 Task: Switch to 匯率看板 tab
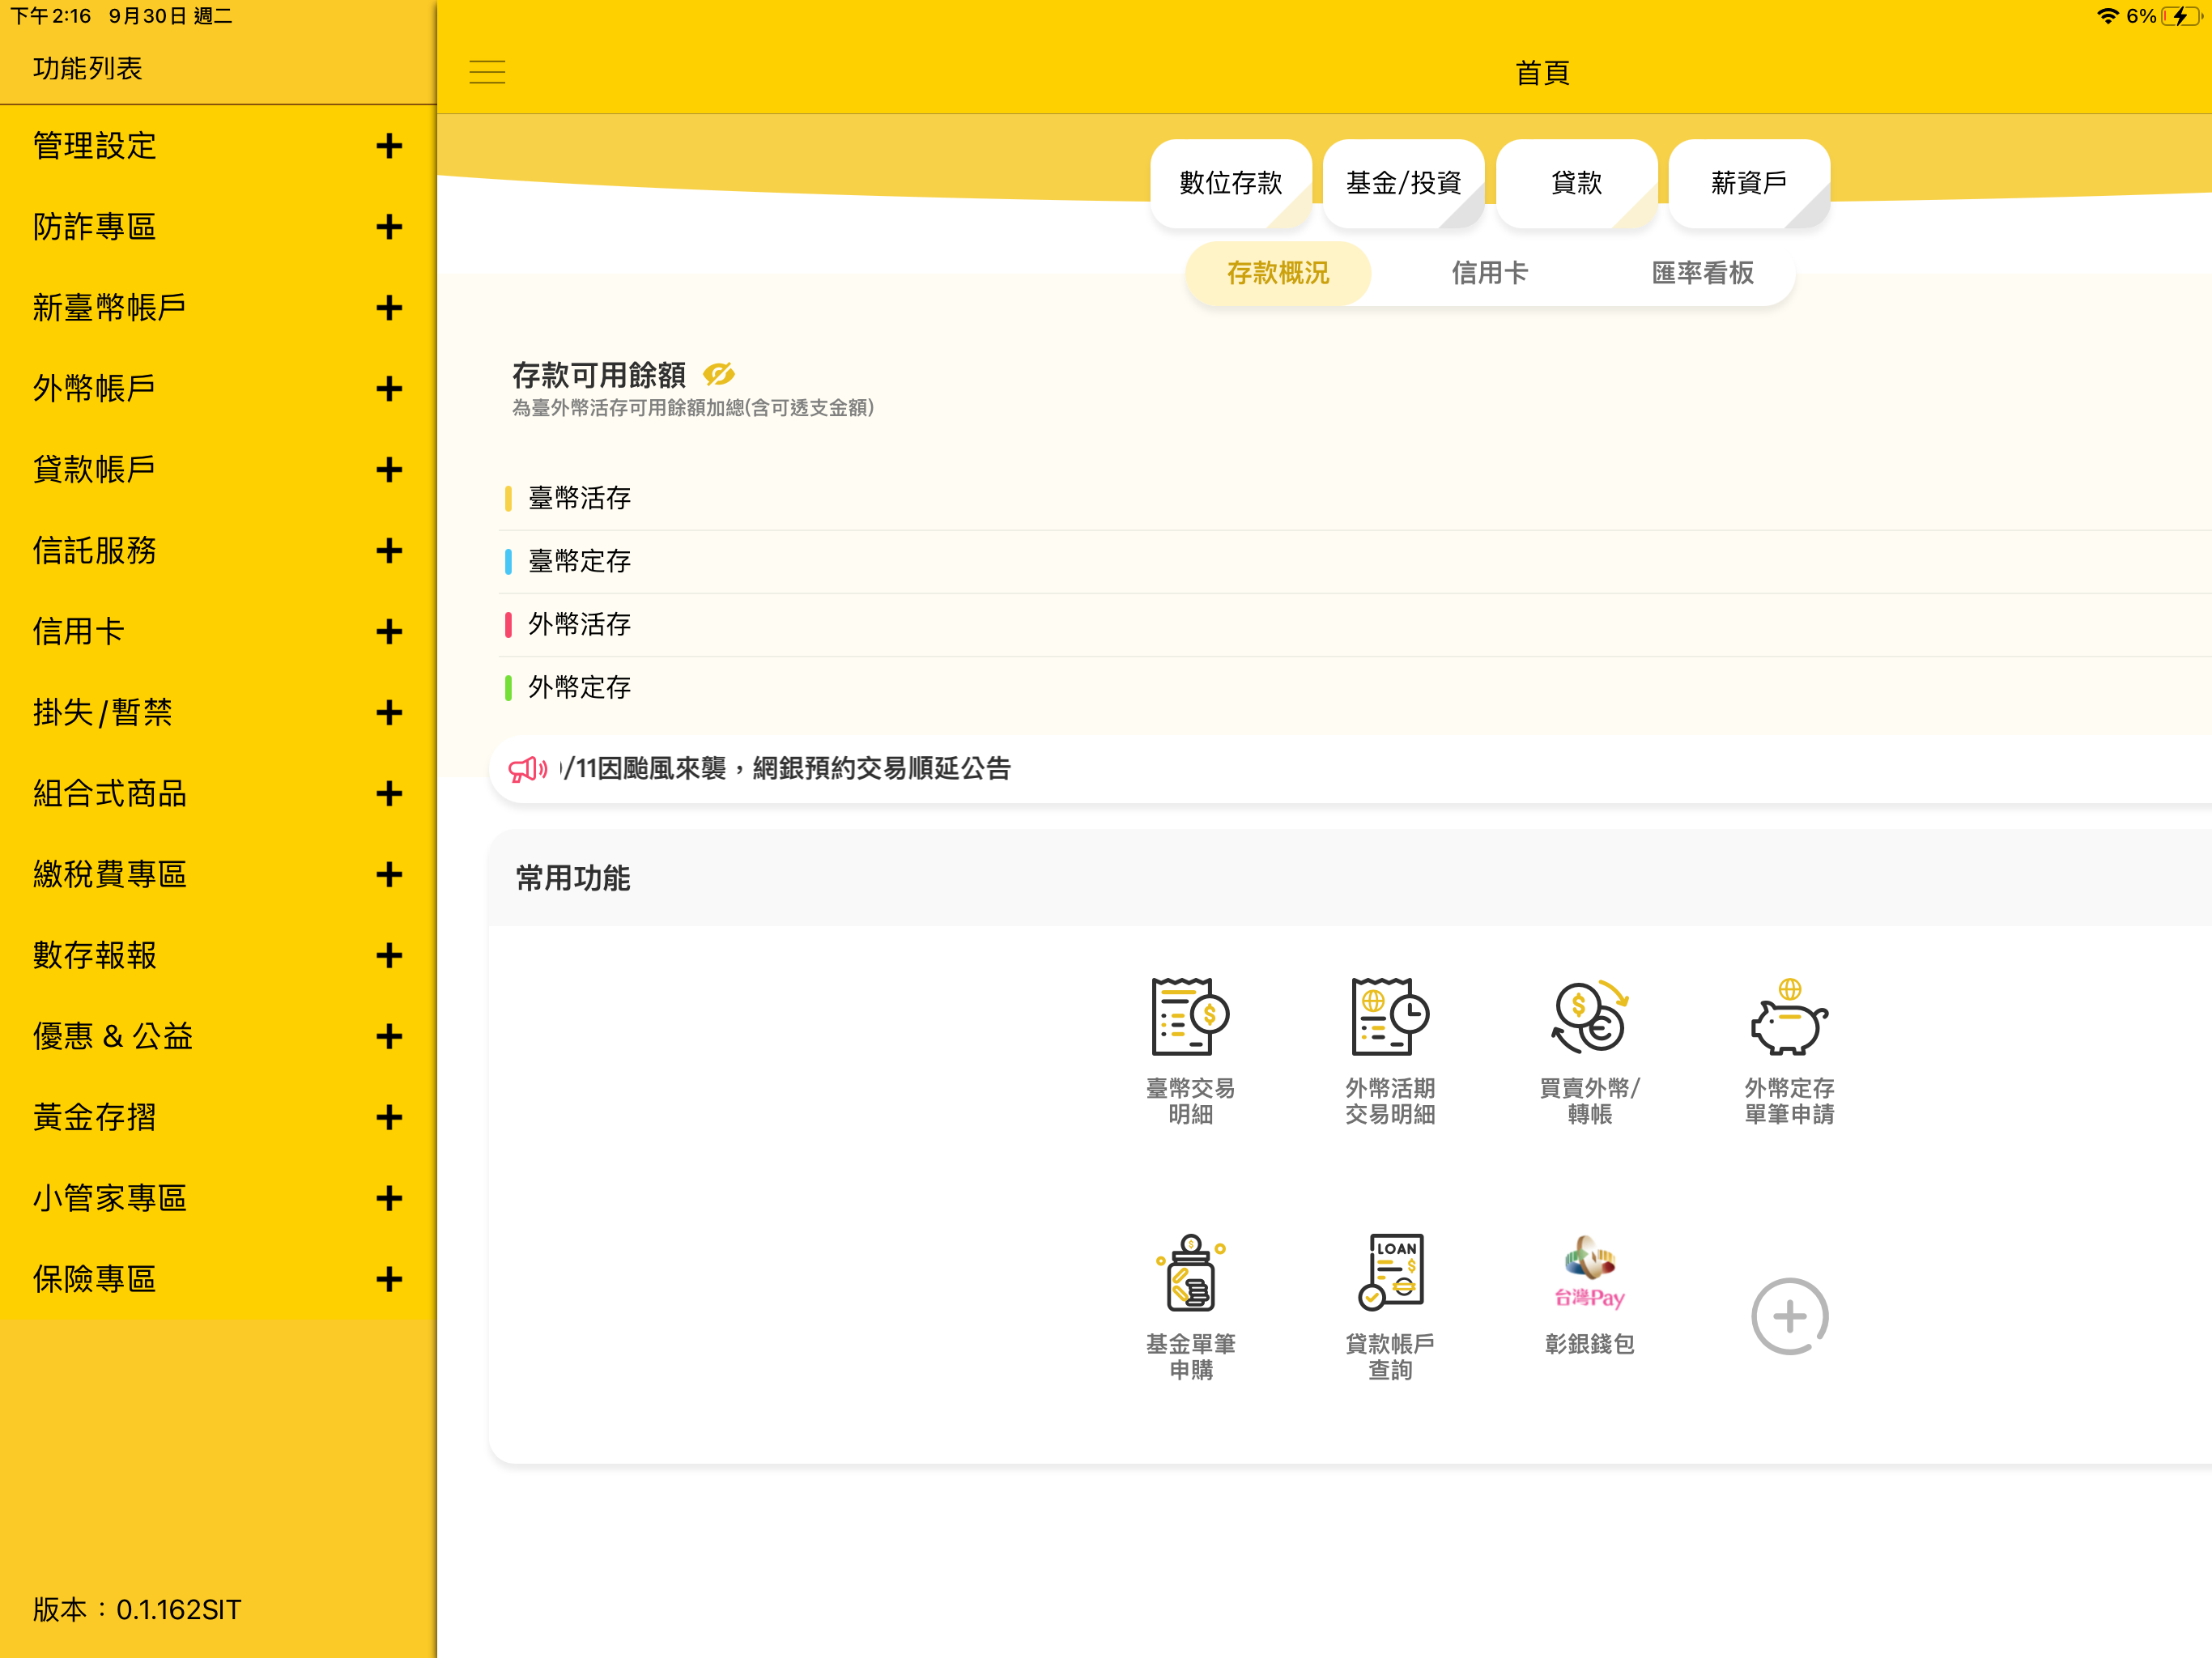click(1702, 273)
